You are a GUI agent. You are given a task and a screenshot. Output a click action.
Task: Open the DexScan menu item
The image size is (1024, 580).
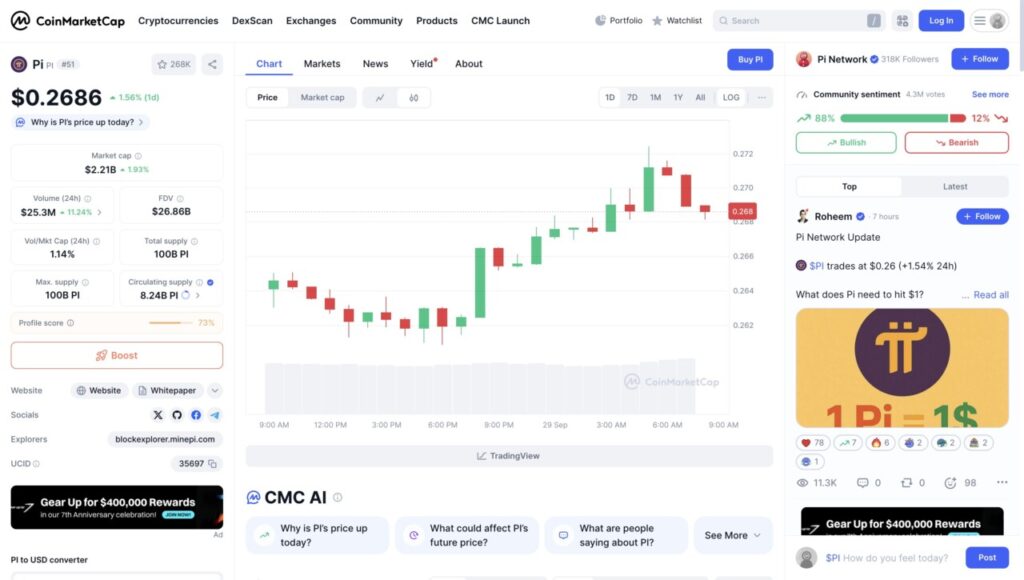tap(252, 20)
